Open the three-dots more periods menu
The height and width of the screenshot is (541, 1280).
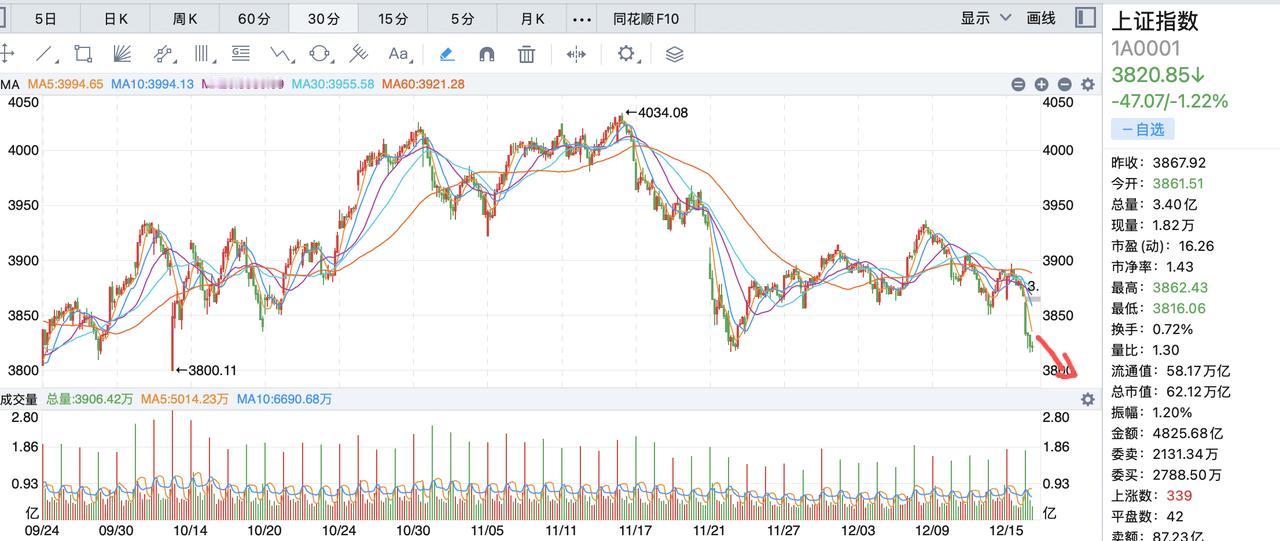[581, 19]
